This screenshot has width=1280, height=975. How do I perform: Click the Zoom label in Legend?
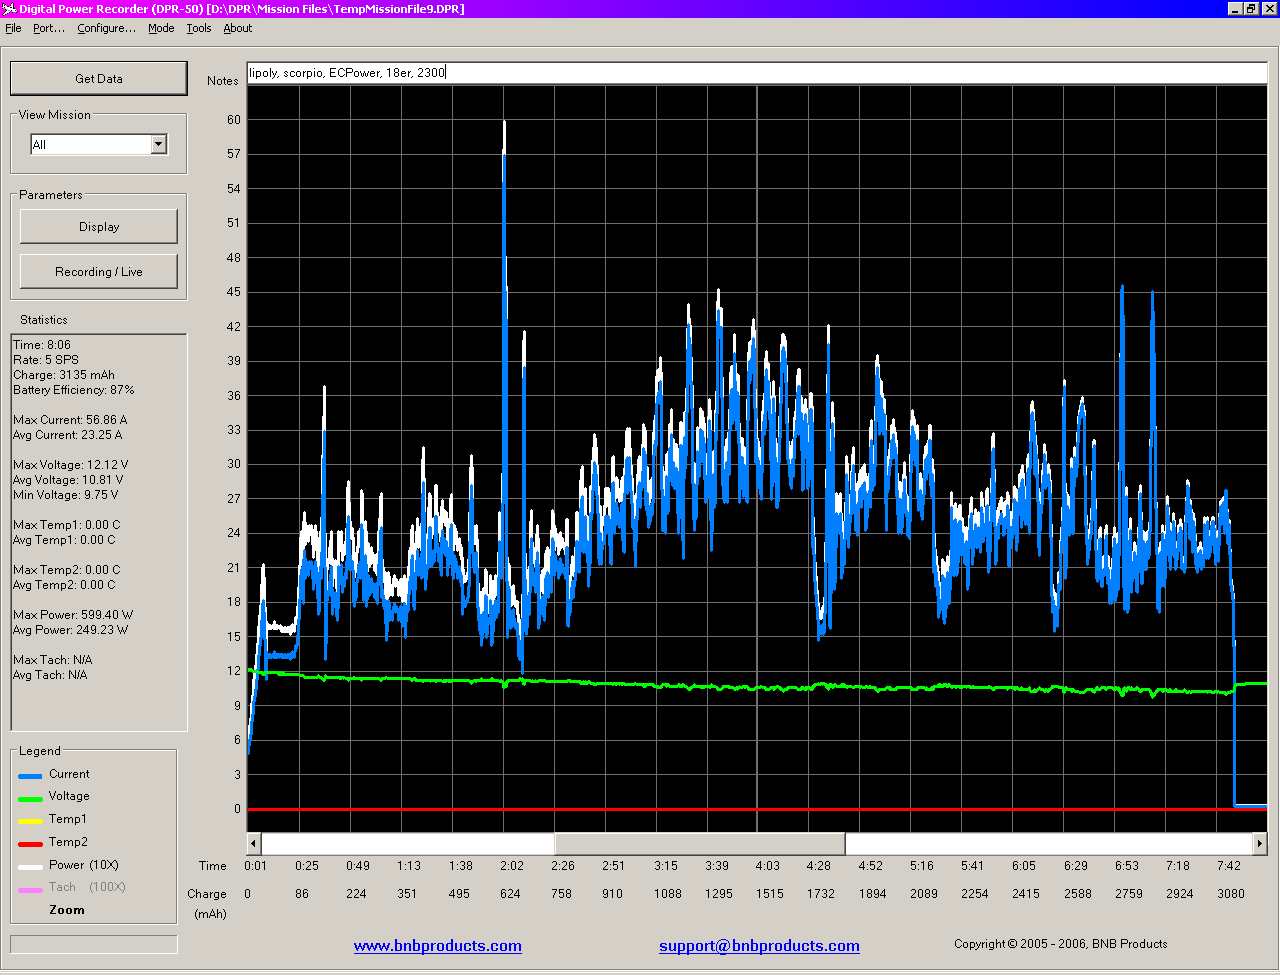(67, 909)
